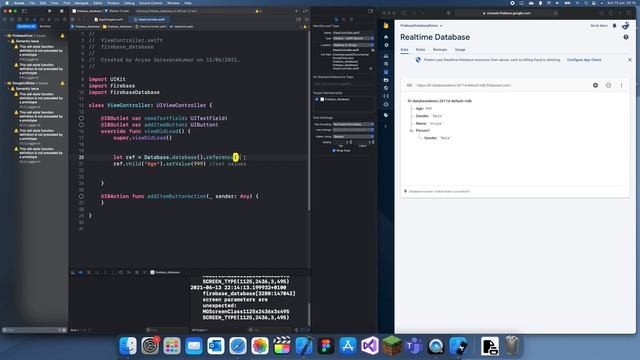Screen dimensions: 640x360
Task: Open Project Overview home icon in Firebase sidebar
Action: tap(386, 37)
